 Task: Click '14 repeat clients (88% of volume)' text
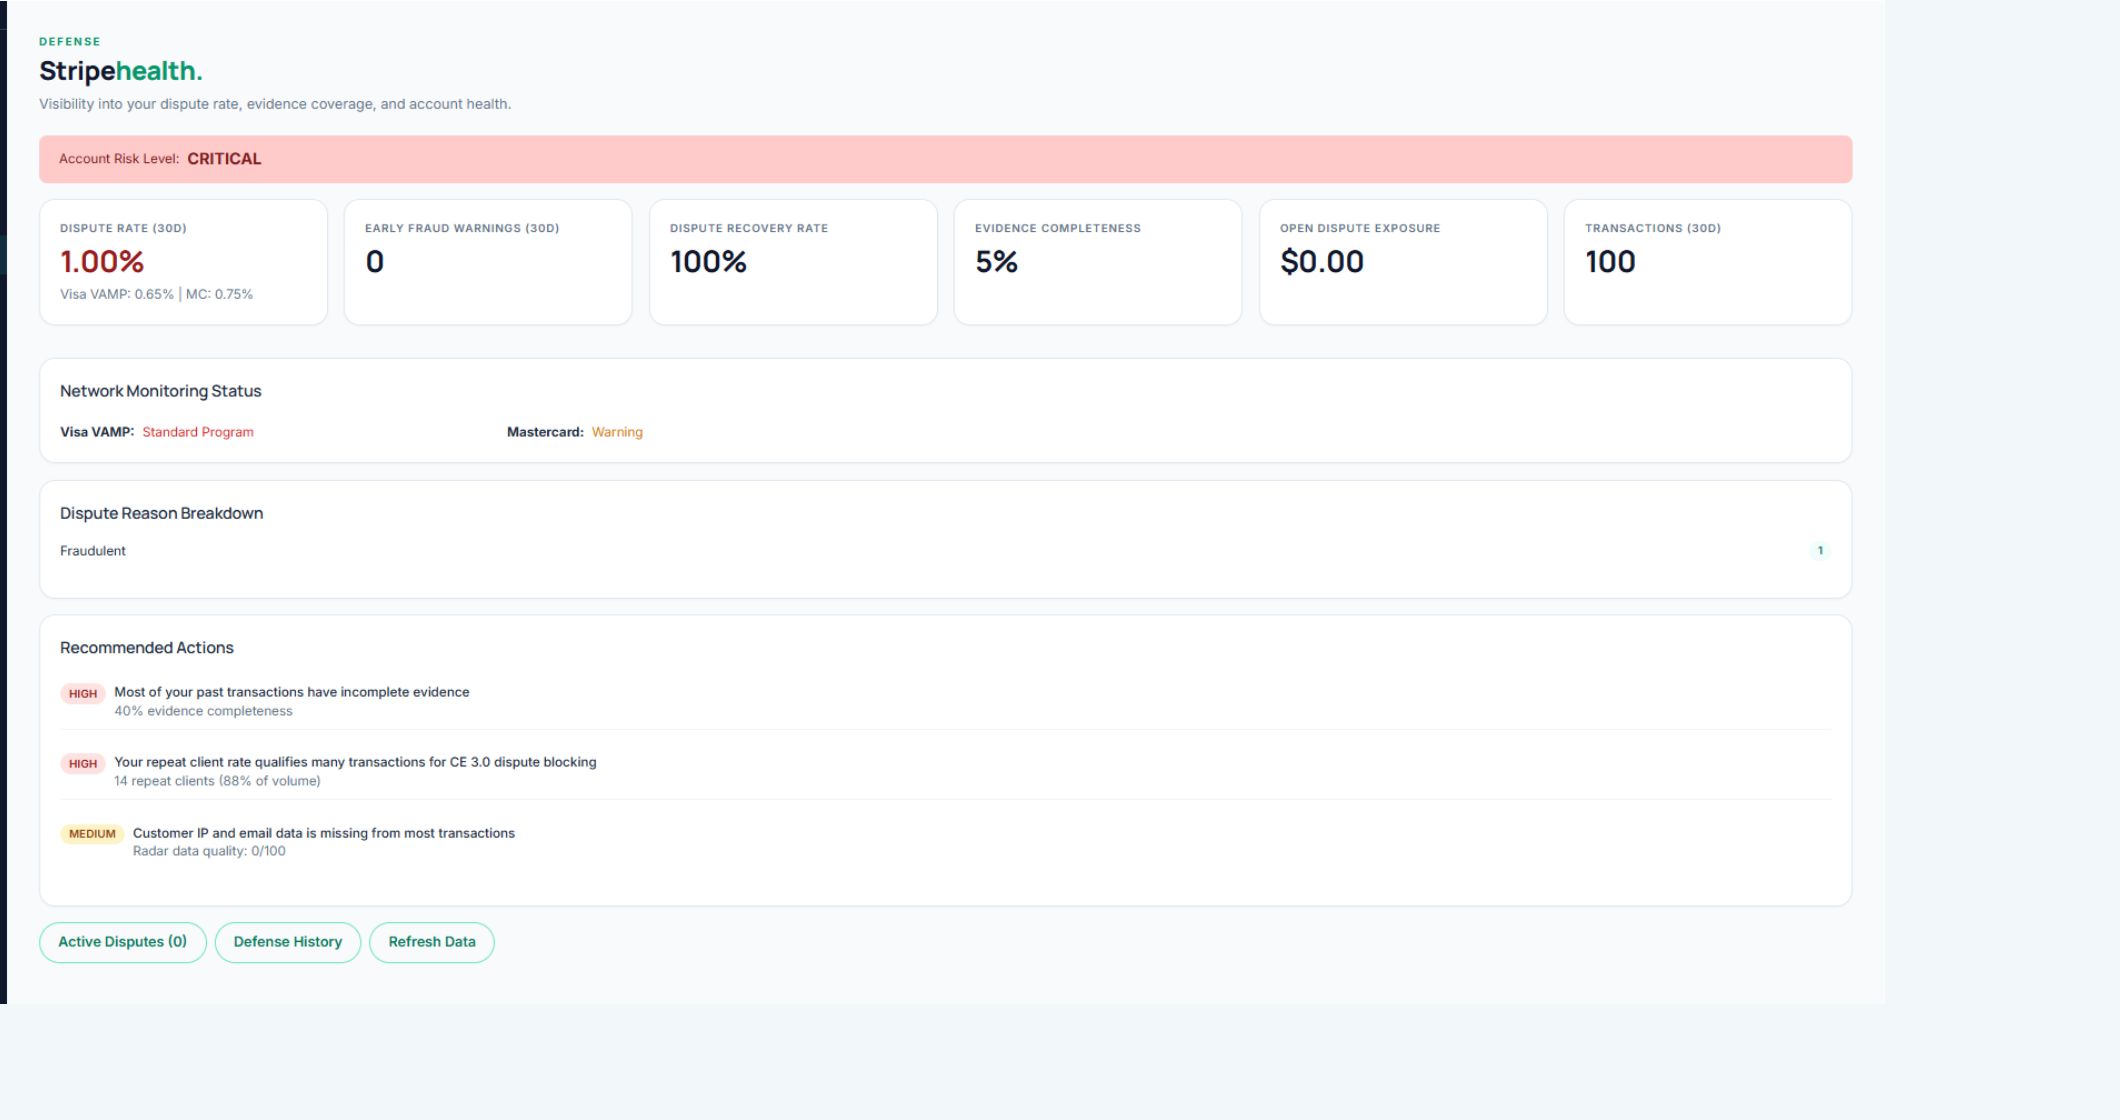click(x=217, y=781)
